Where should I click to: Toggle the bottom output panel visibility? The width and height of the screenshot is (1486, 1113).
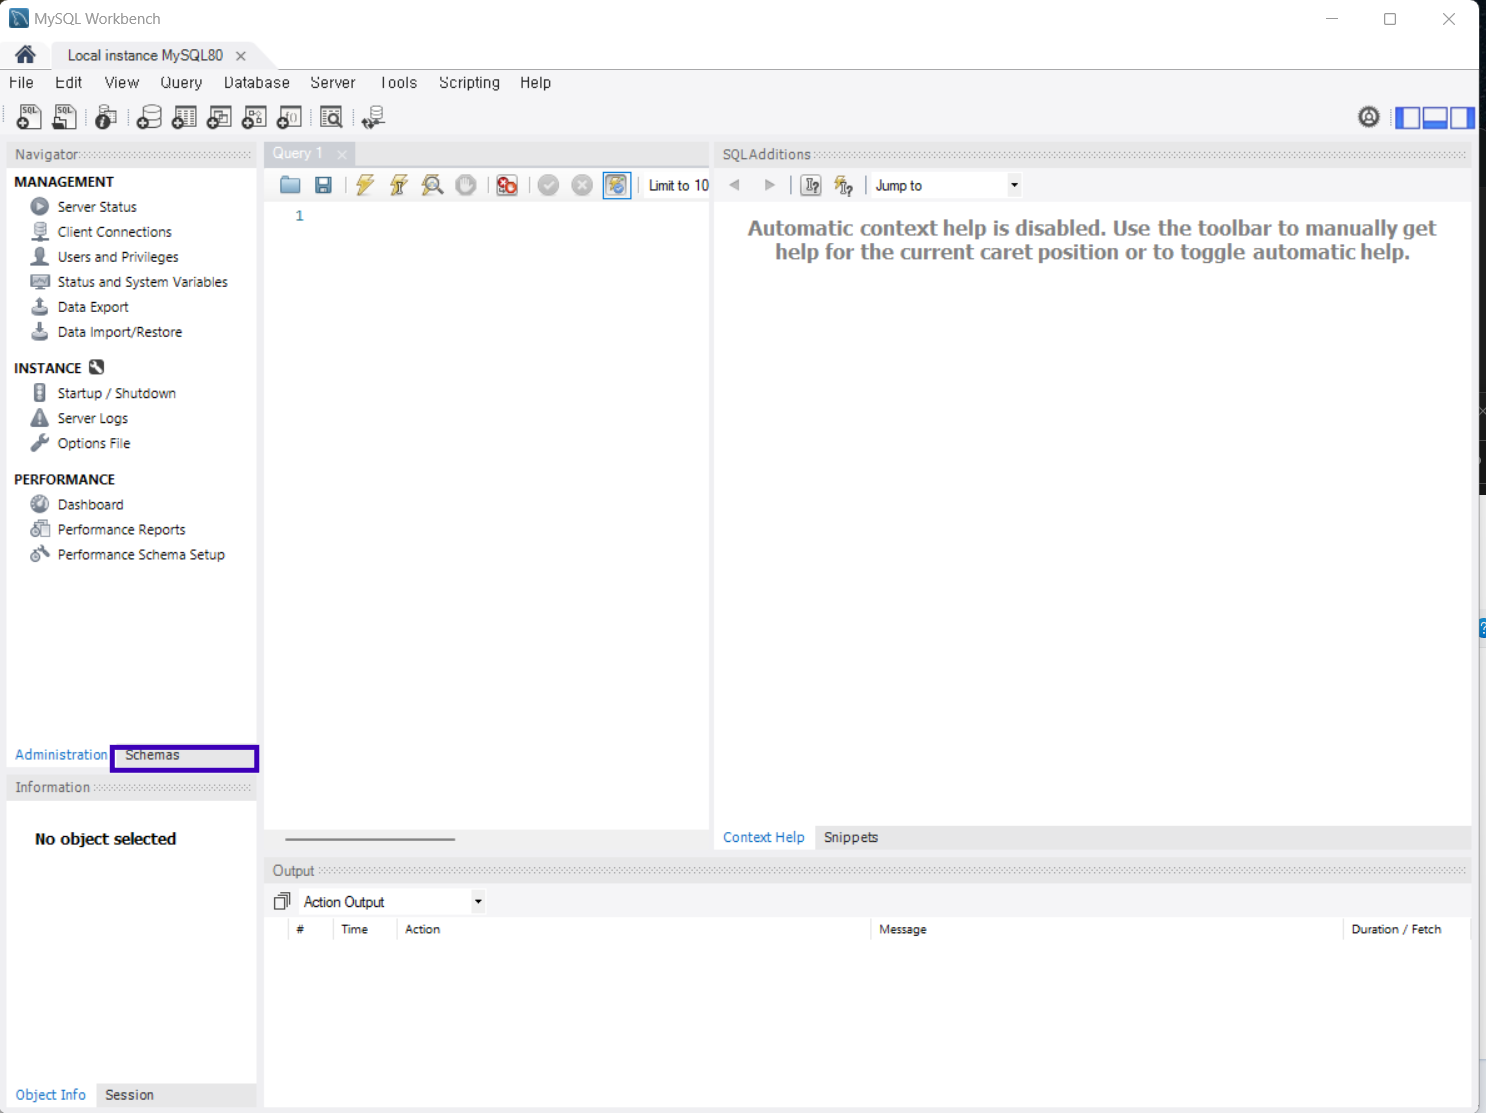(x=1435, y=118)
